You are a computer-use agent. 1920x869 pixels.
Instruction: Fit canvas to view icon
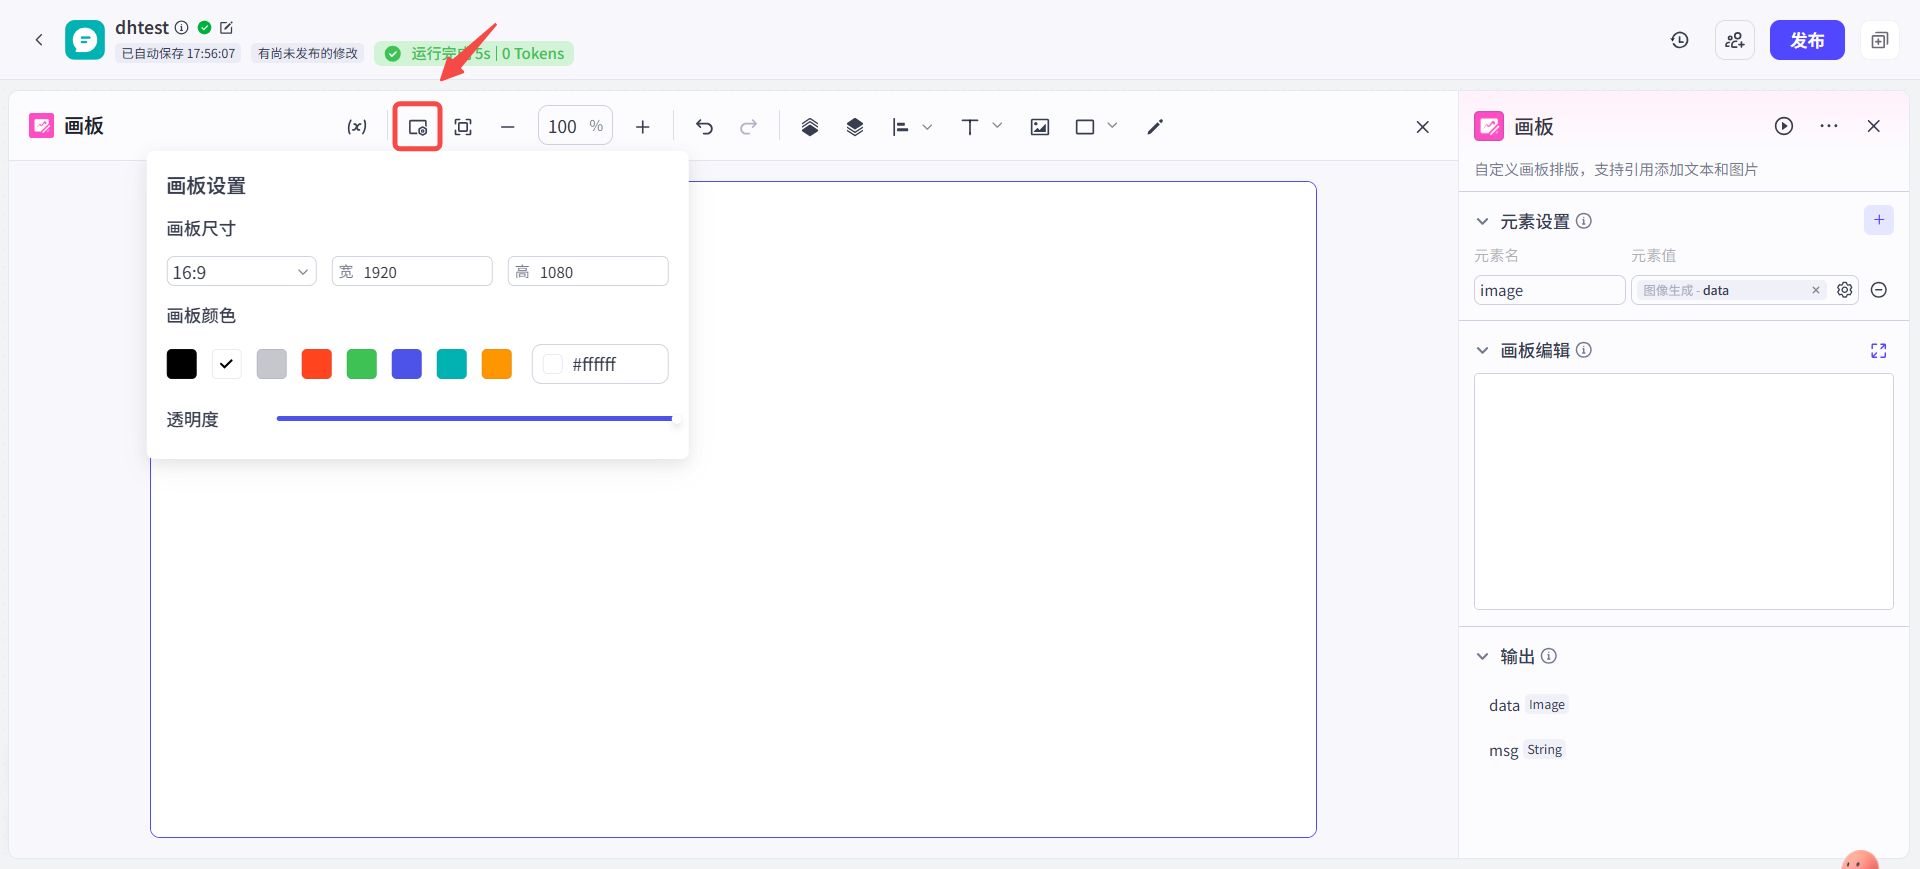pos(463,127)
